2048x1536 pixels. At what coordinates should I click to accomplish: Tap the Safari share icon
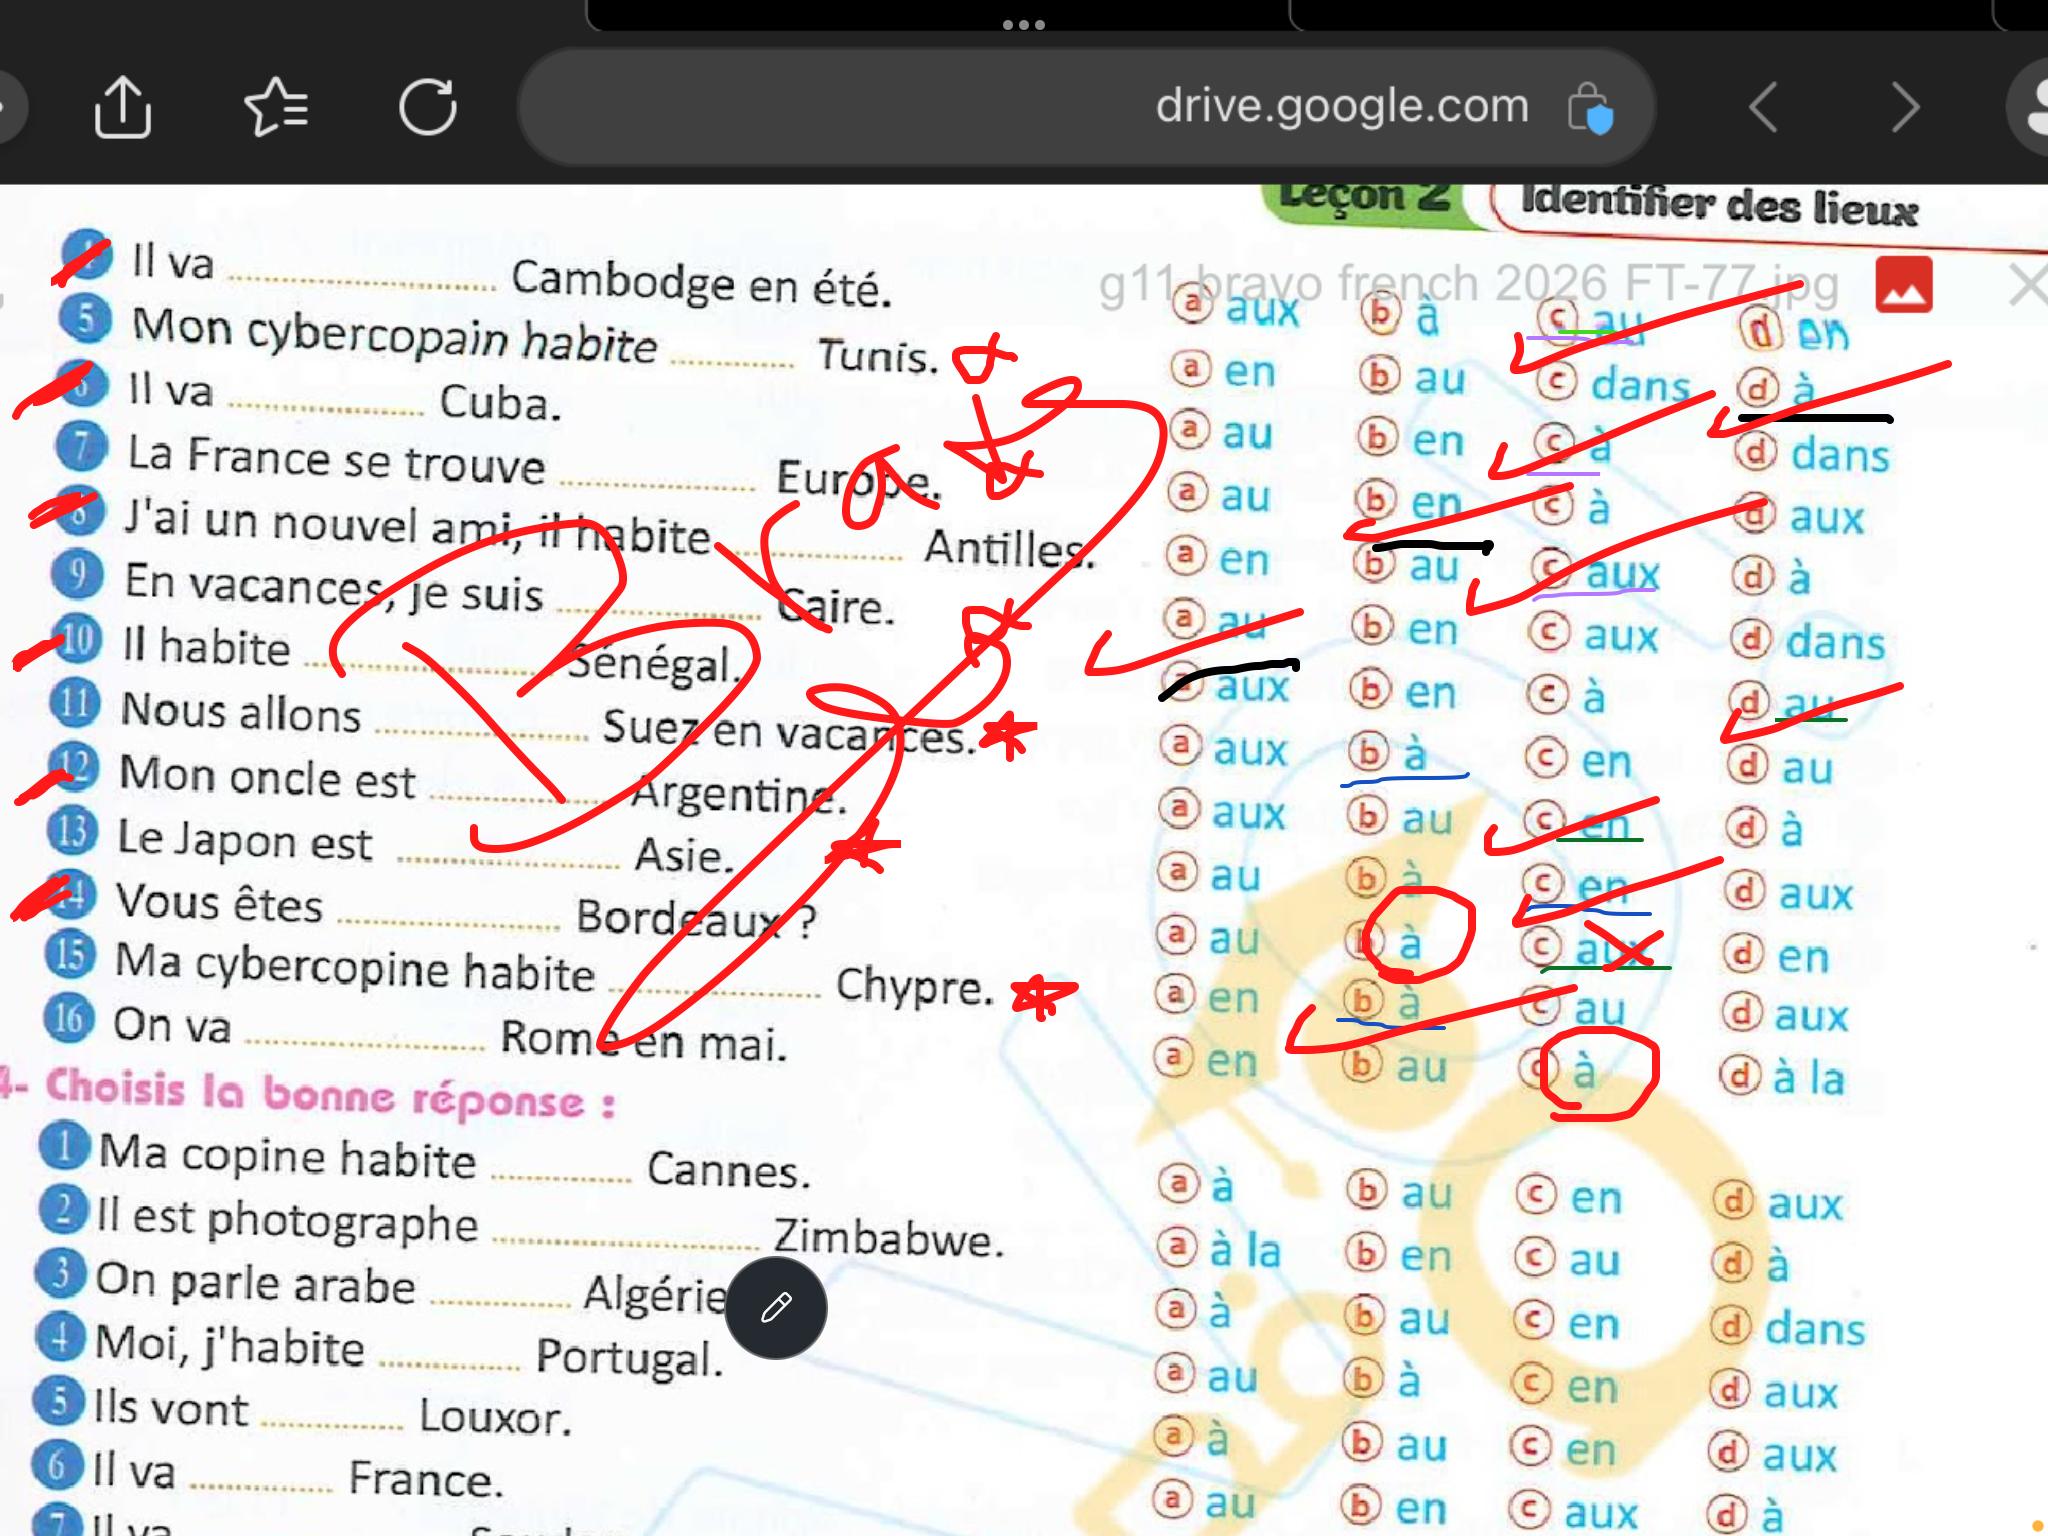click(x=122, y=107)
